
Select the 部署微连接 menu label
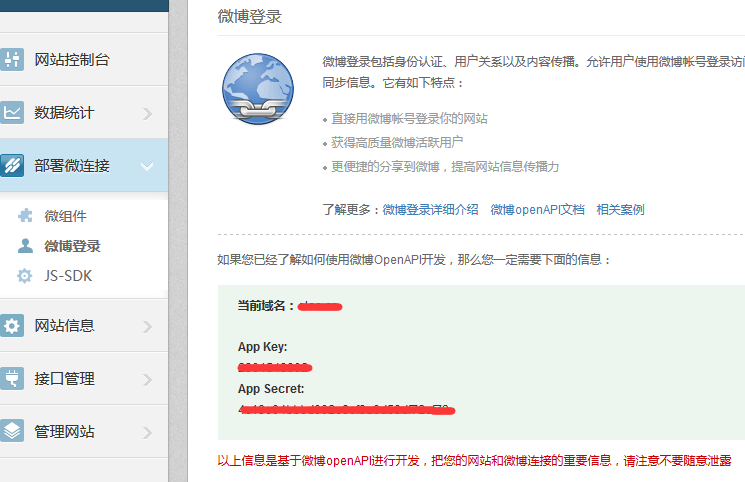click(72, 165)
